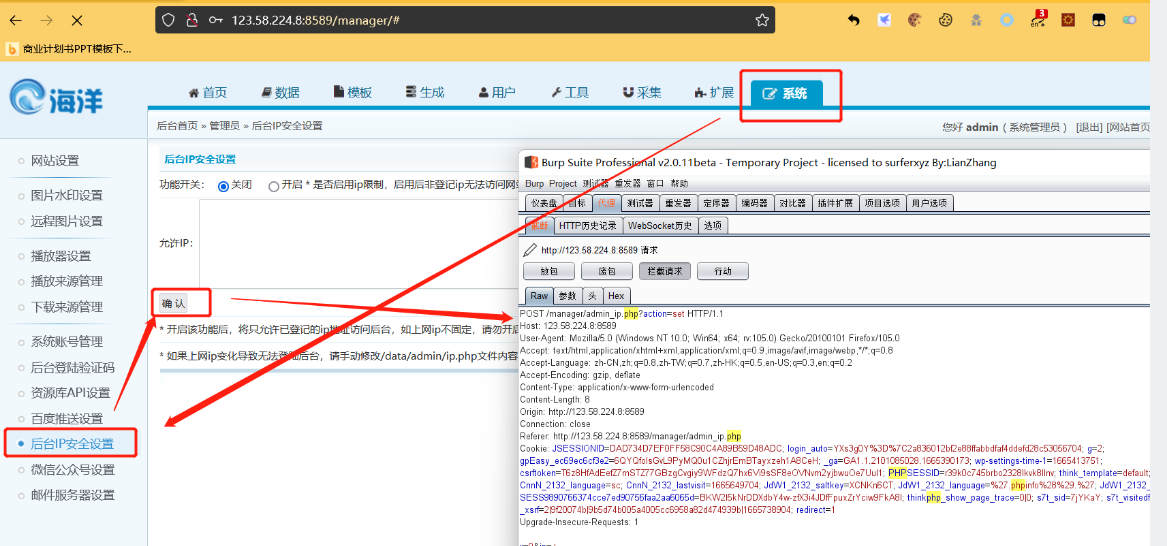Toggle 拦截请求 intercept button in Burp
The image size is (1167, 546).
(665, 271)
